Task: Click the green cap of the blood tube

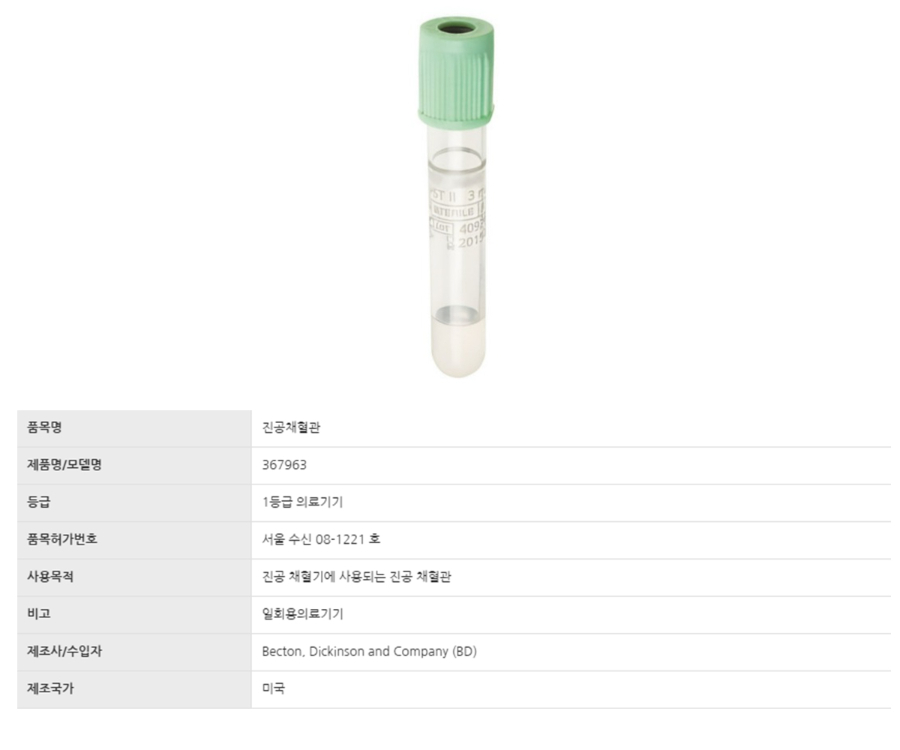Action: pyautogui.click(x=455, y=85)
